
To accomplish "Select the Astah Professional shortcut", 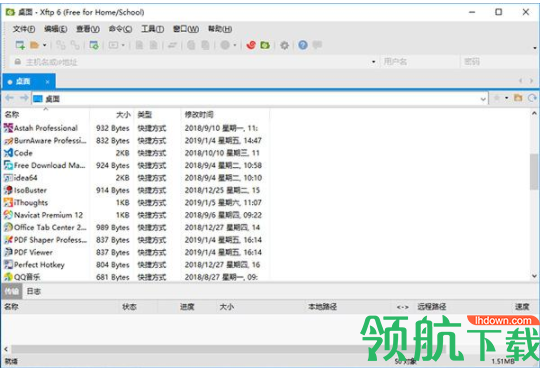I will (x=45, y=128).
